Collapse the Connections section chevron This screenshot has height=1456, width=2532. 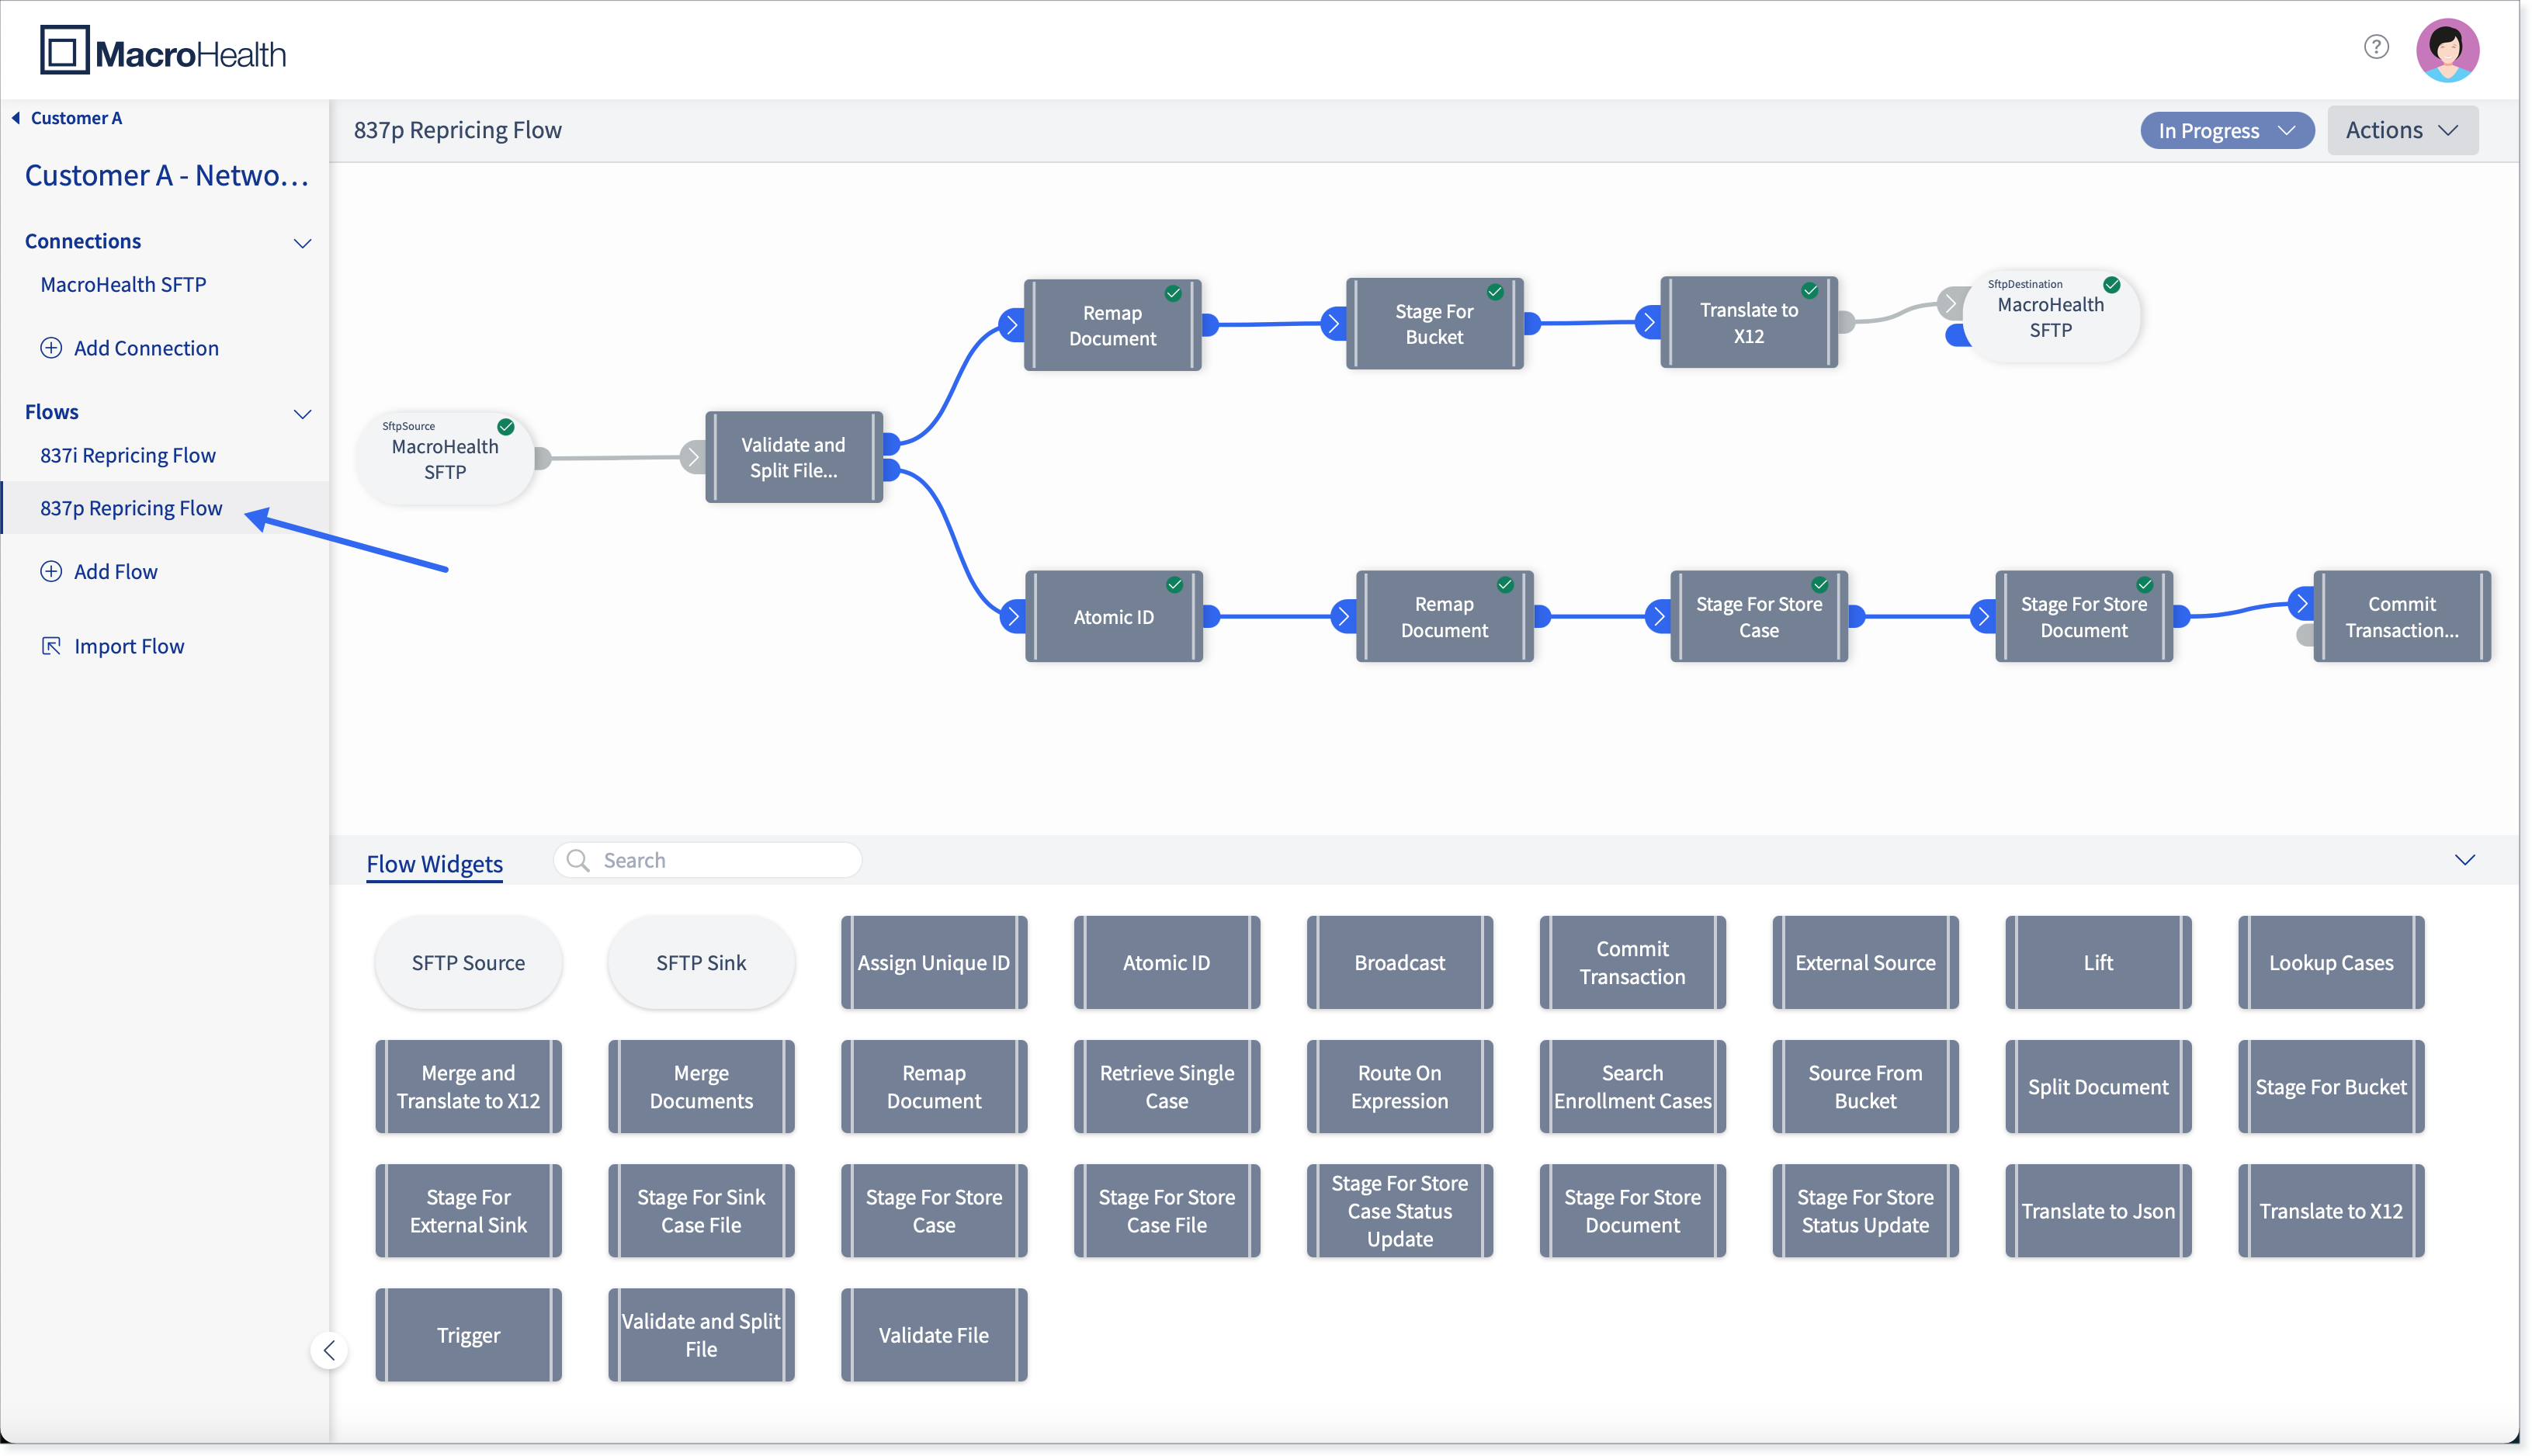tap(302, 243)
